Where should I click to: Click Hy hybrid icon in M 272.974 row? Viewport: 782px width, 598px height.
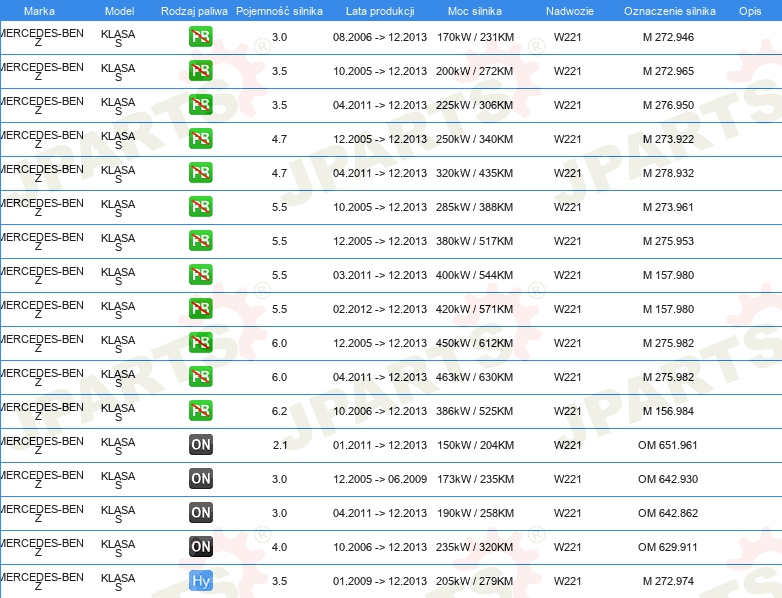[x=201, y=581]
